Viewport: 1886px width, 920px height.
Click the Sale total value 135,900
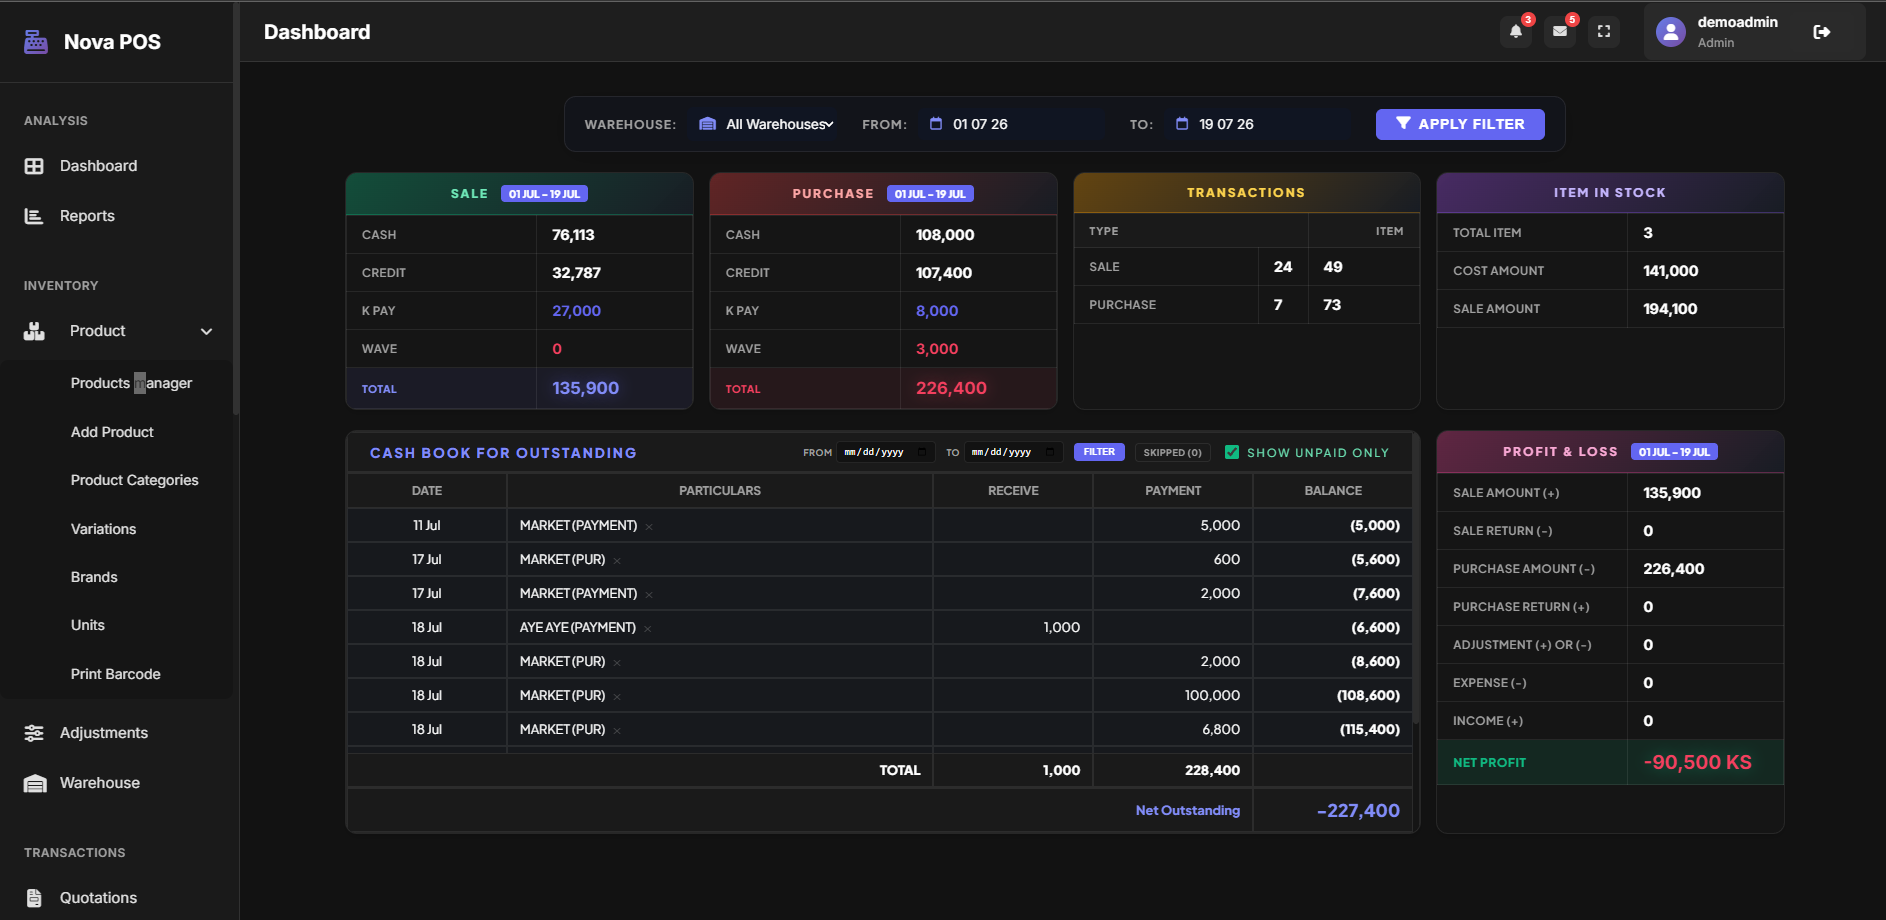tap(585, 388)
